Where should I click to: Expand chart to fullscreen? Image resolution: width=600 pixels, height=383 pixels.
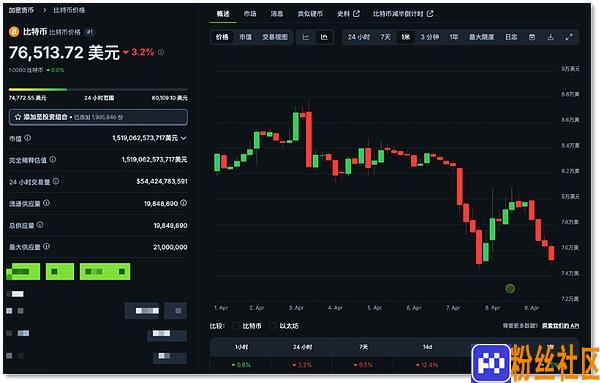[x=569, y=37]
